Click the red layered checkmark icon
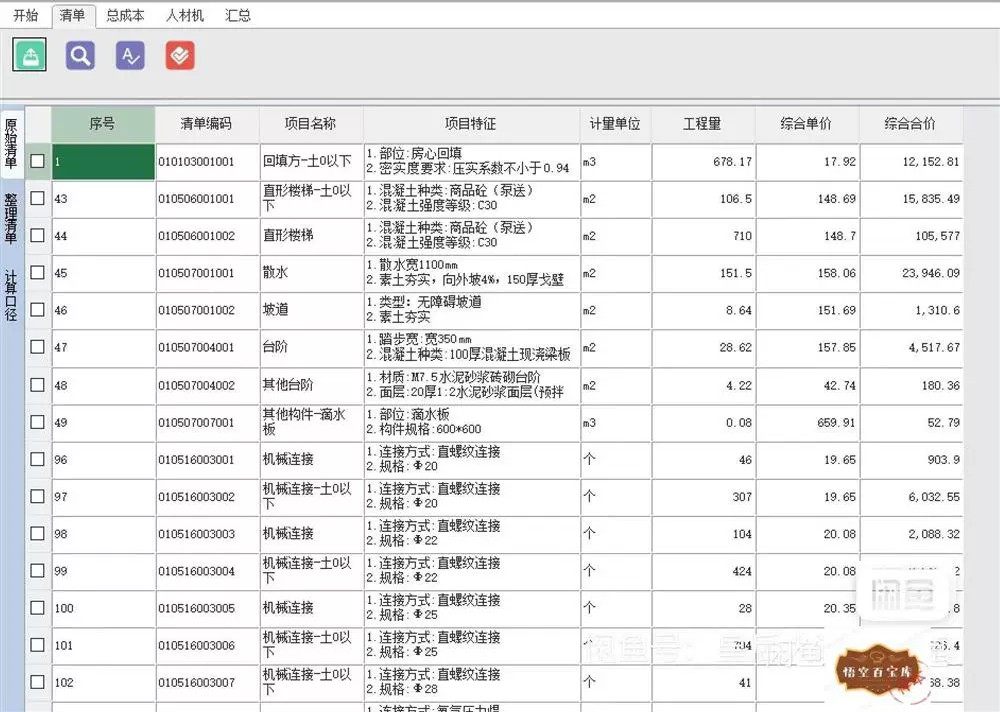This screenshot has height=712, width=1000. point(180,56)
